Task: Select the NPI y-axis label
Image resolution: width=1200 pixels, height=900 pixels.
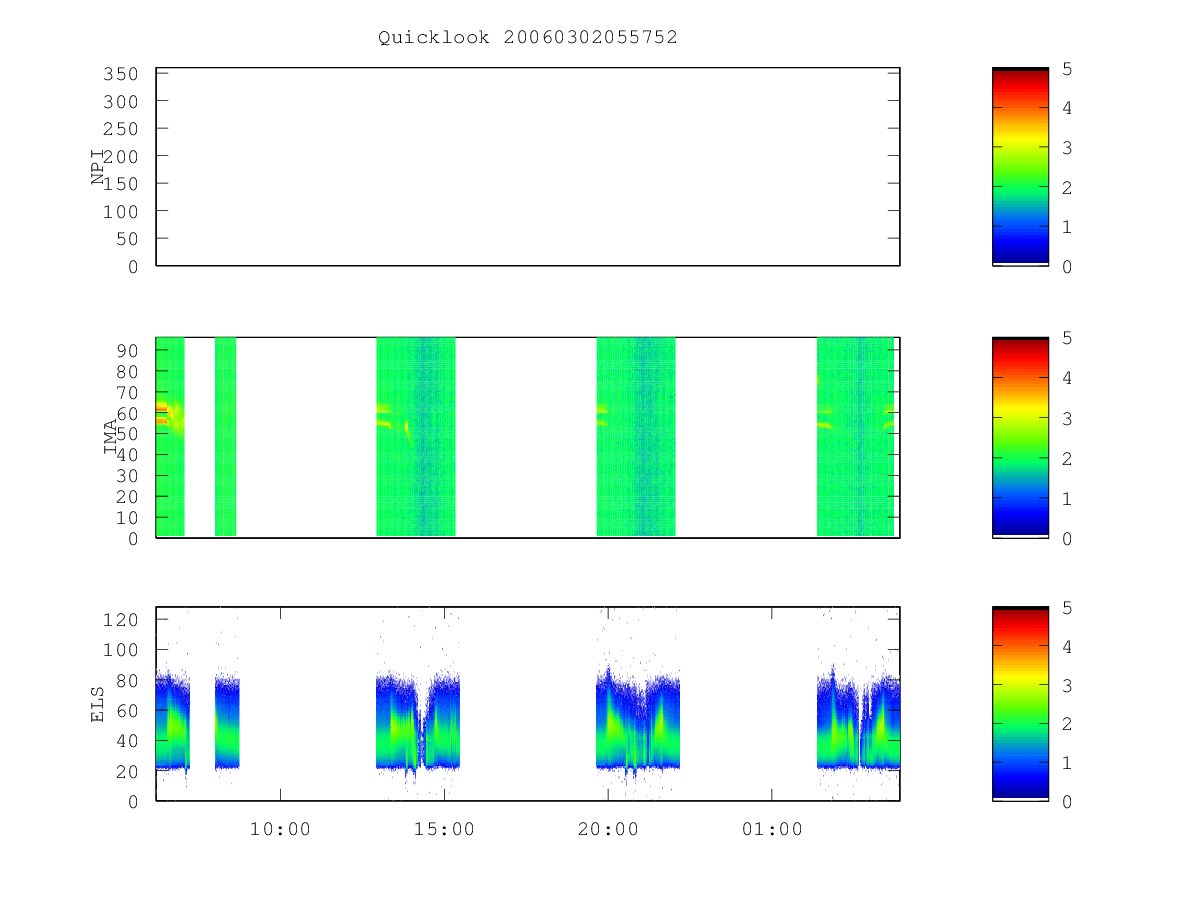Action: pyautogui.click(x=98, y=167)
